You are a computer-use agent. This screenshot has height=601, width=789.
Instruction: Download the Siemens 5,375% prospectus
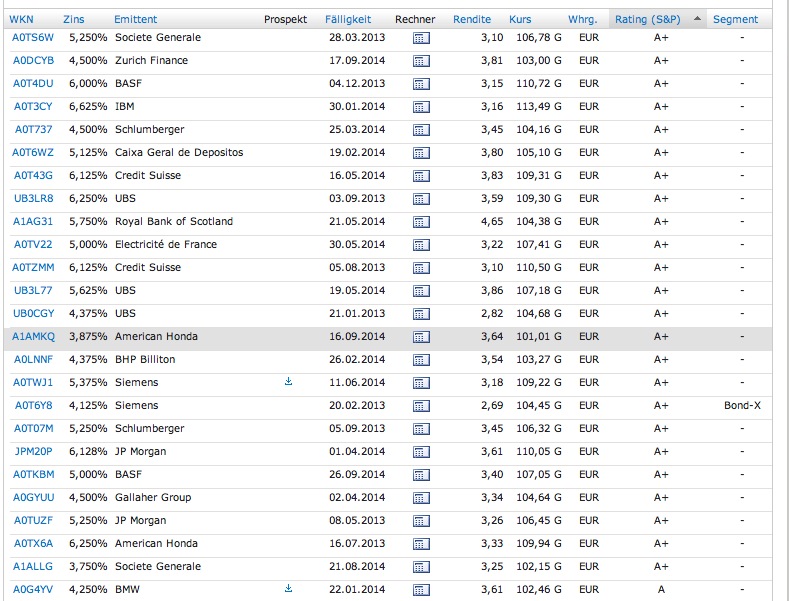[288, 382]
